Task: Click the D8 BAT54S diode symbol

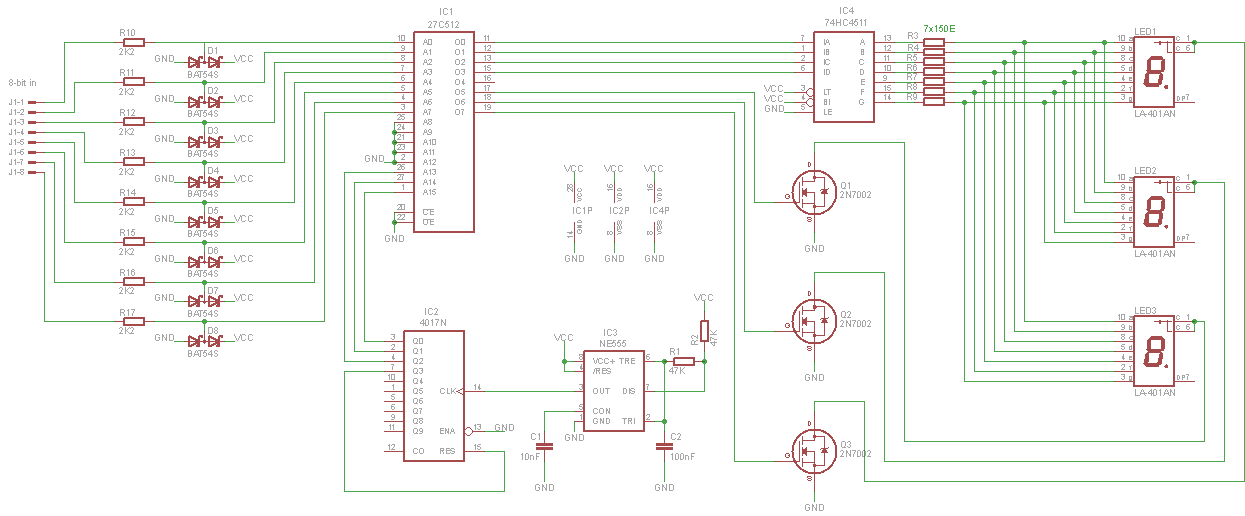Action: point(204,340)
